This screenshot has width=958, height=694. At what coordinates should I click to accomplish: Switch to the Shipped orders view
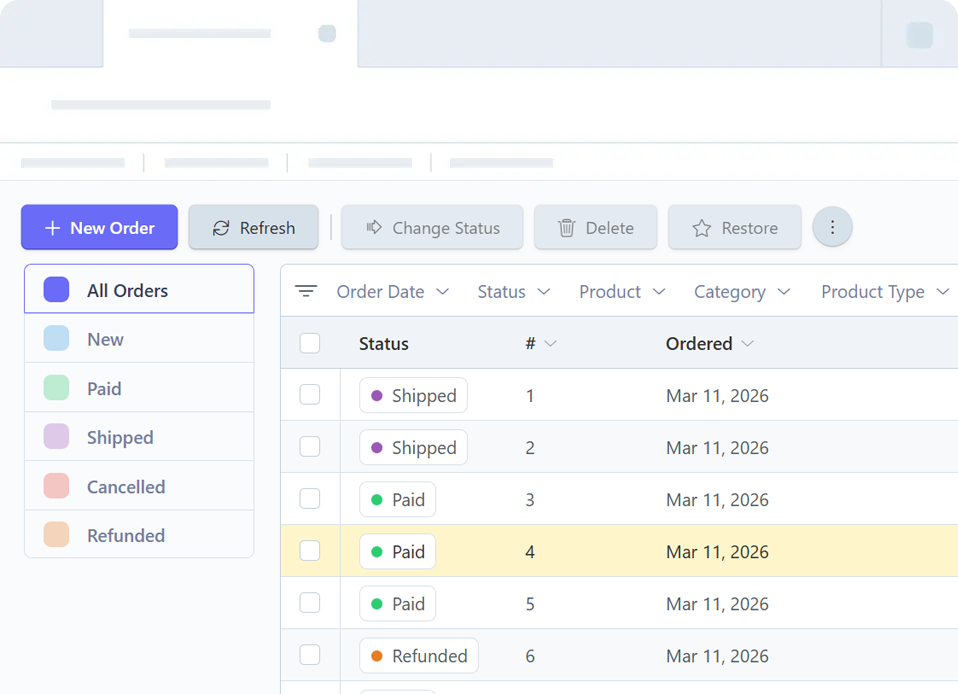point(120,437)
